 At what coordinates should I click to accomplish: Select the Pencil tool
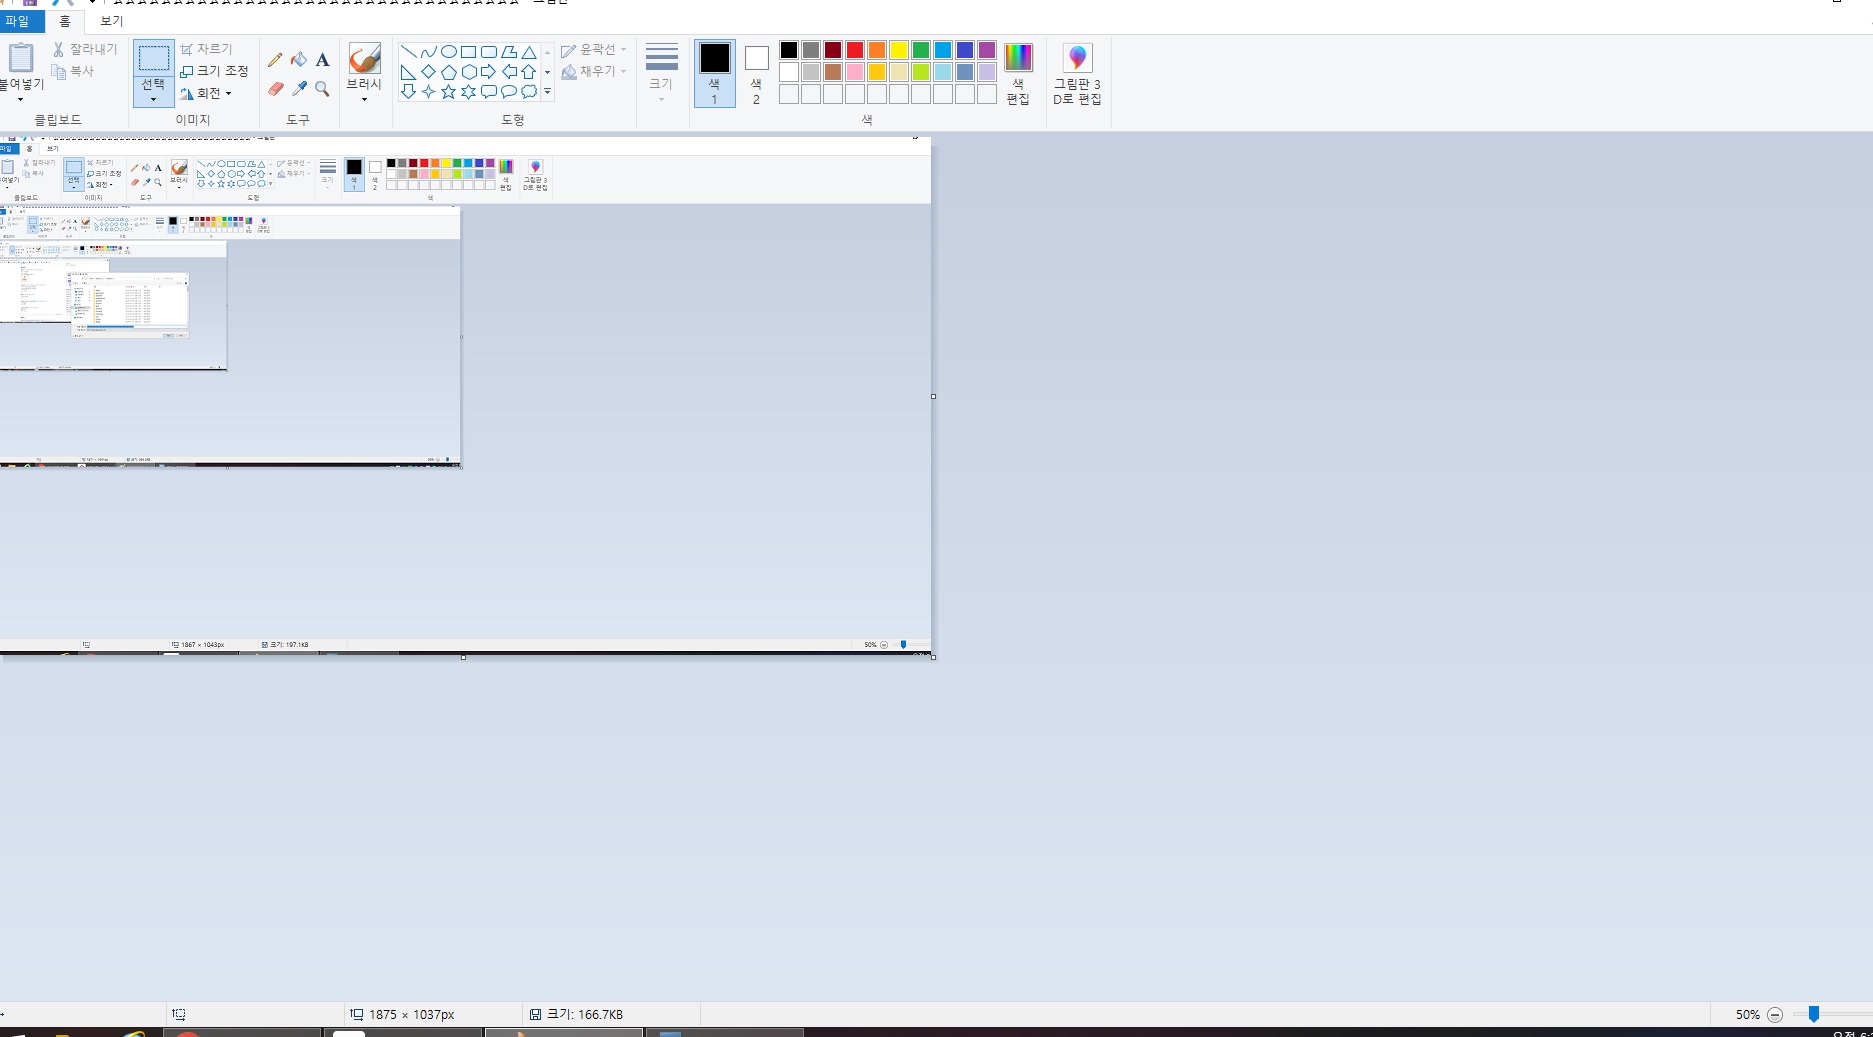coord(275,60)
